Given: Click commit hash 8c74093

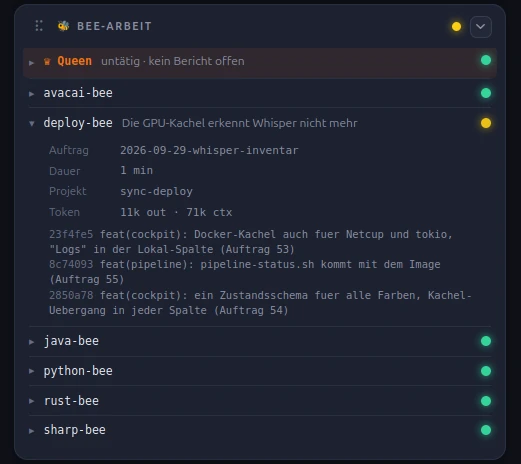Looking at the screenshot, I should 71,264.
